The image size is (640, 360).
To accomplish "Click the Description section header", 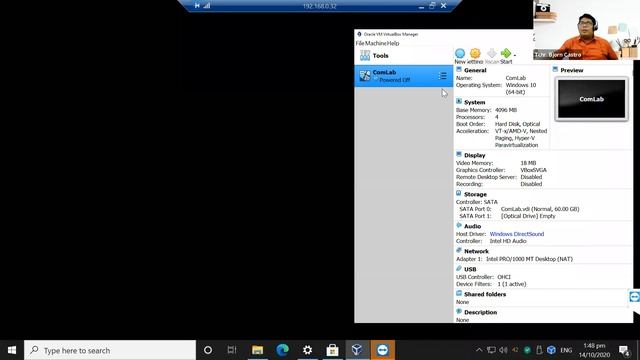I will coord(480,312).
